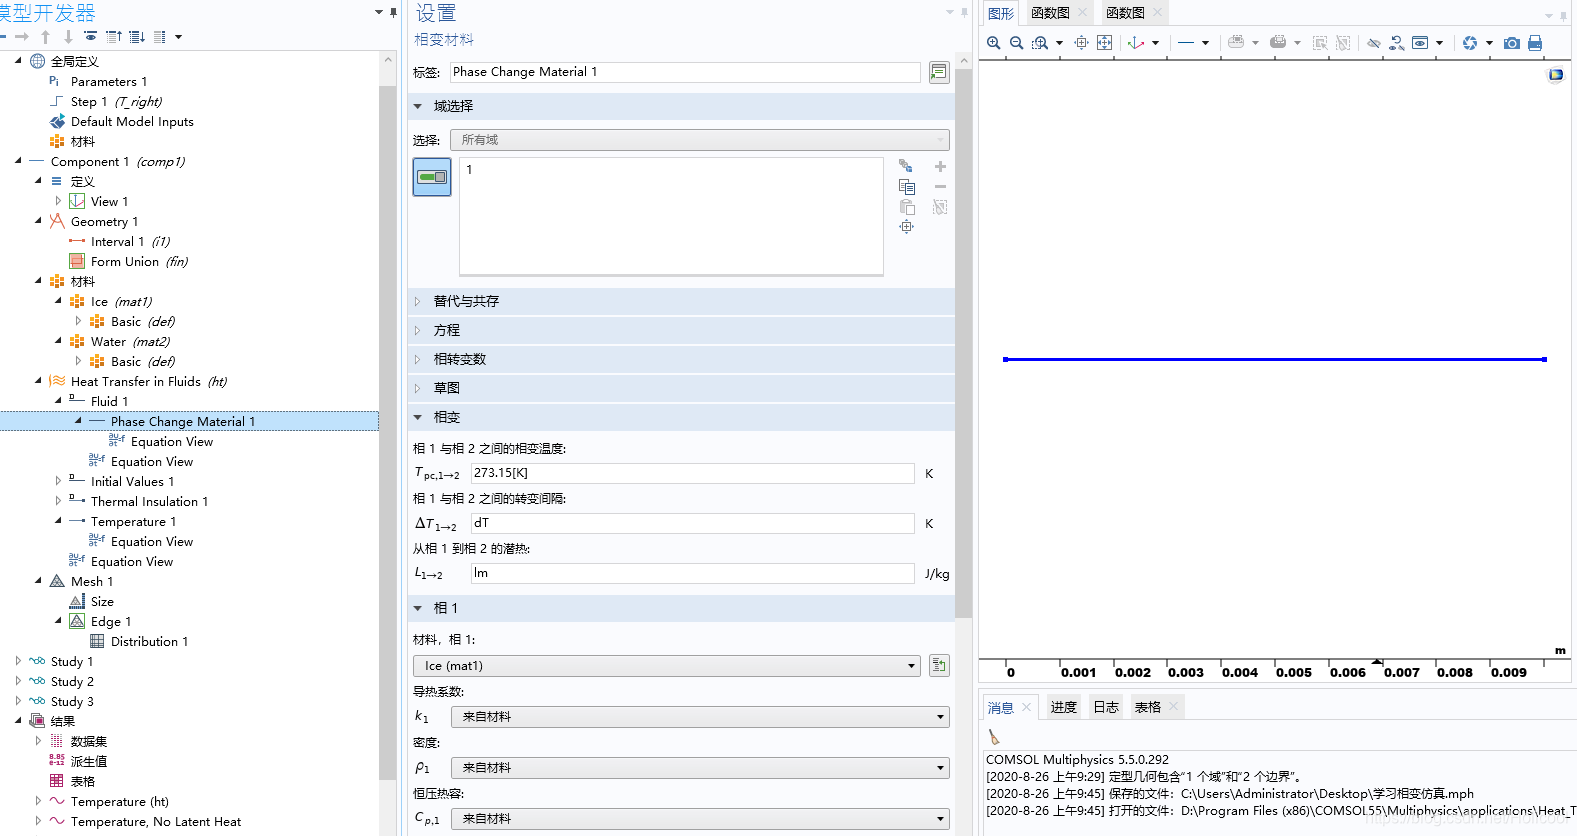Click the go to material icon beside Ice (mat1)

tap(939, 666)
